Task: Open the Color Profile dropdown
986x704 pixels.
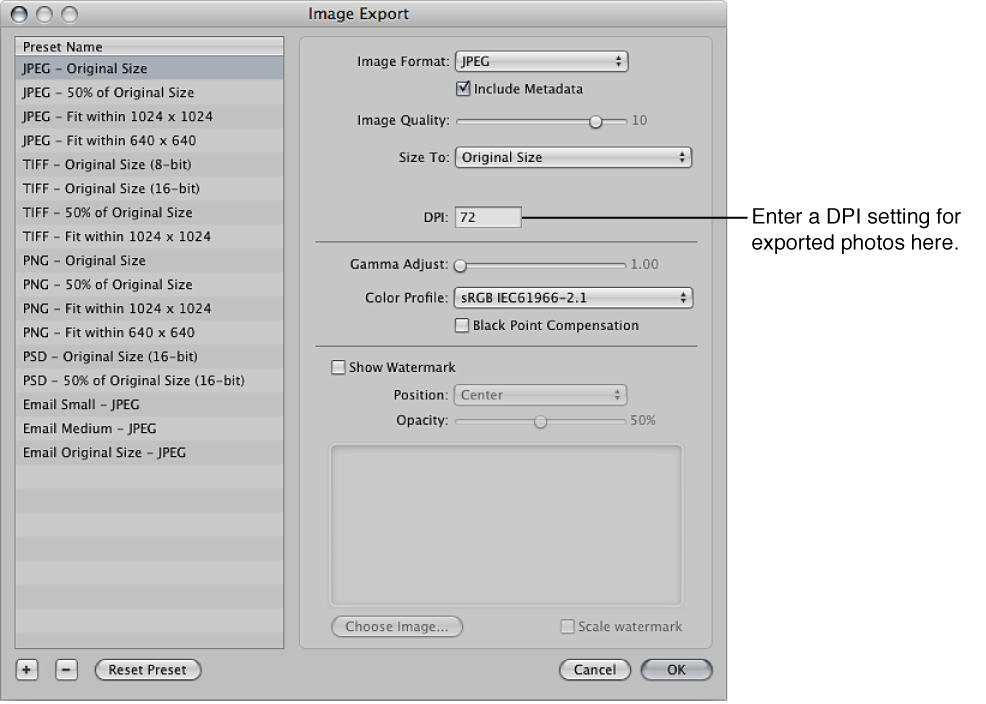Action: pos(573,297)
